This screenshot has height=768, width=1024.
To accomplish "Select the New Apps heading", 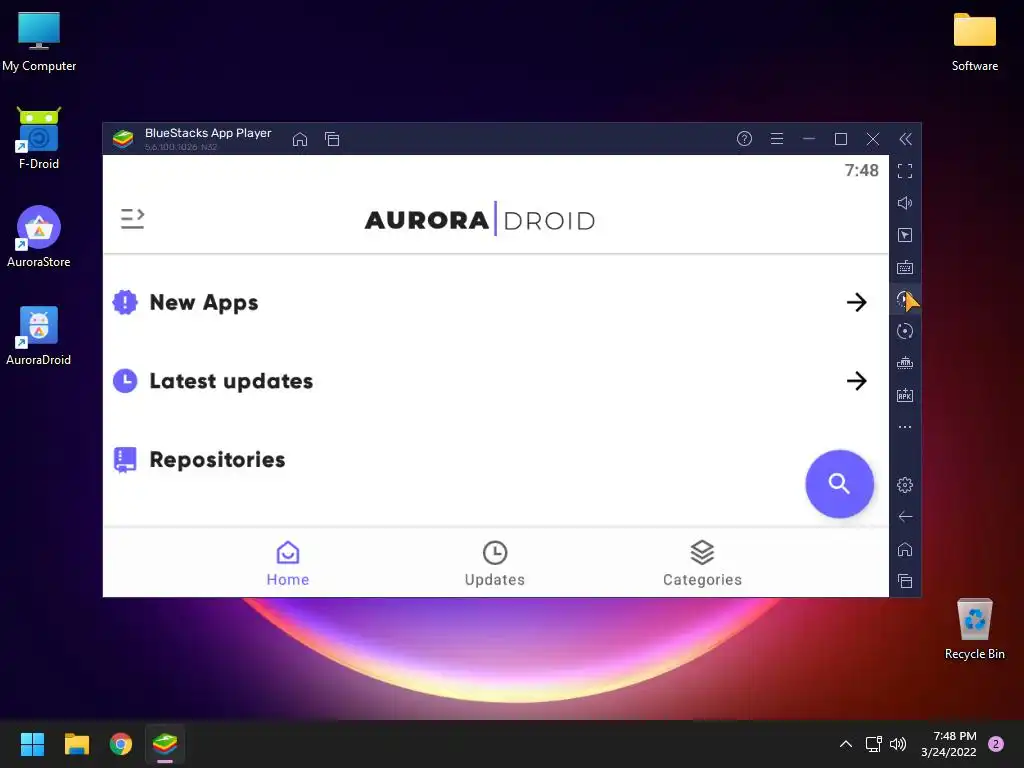I will [x=204, y=302].
